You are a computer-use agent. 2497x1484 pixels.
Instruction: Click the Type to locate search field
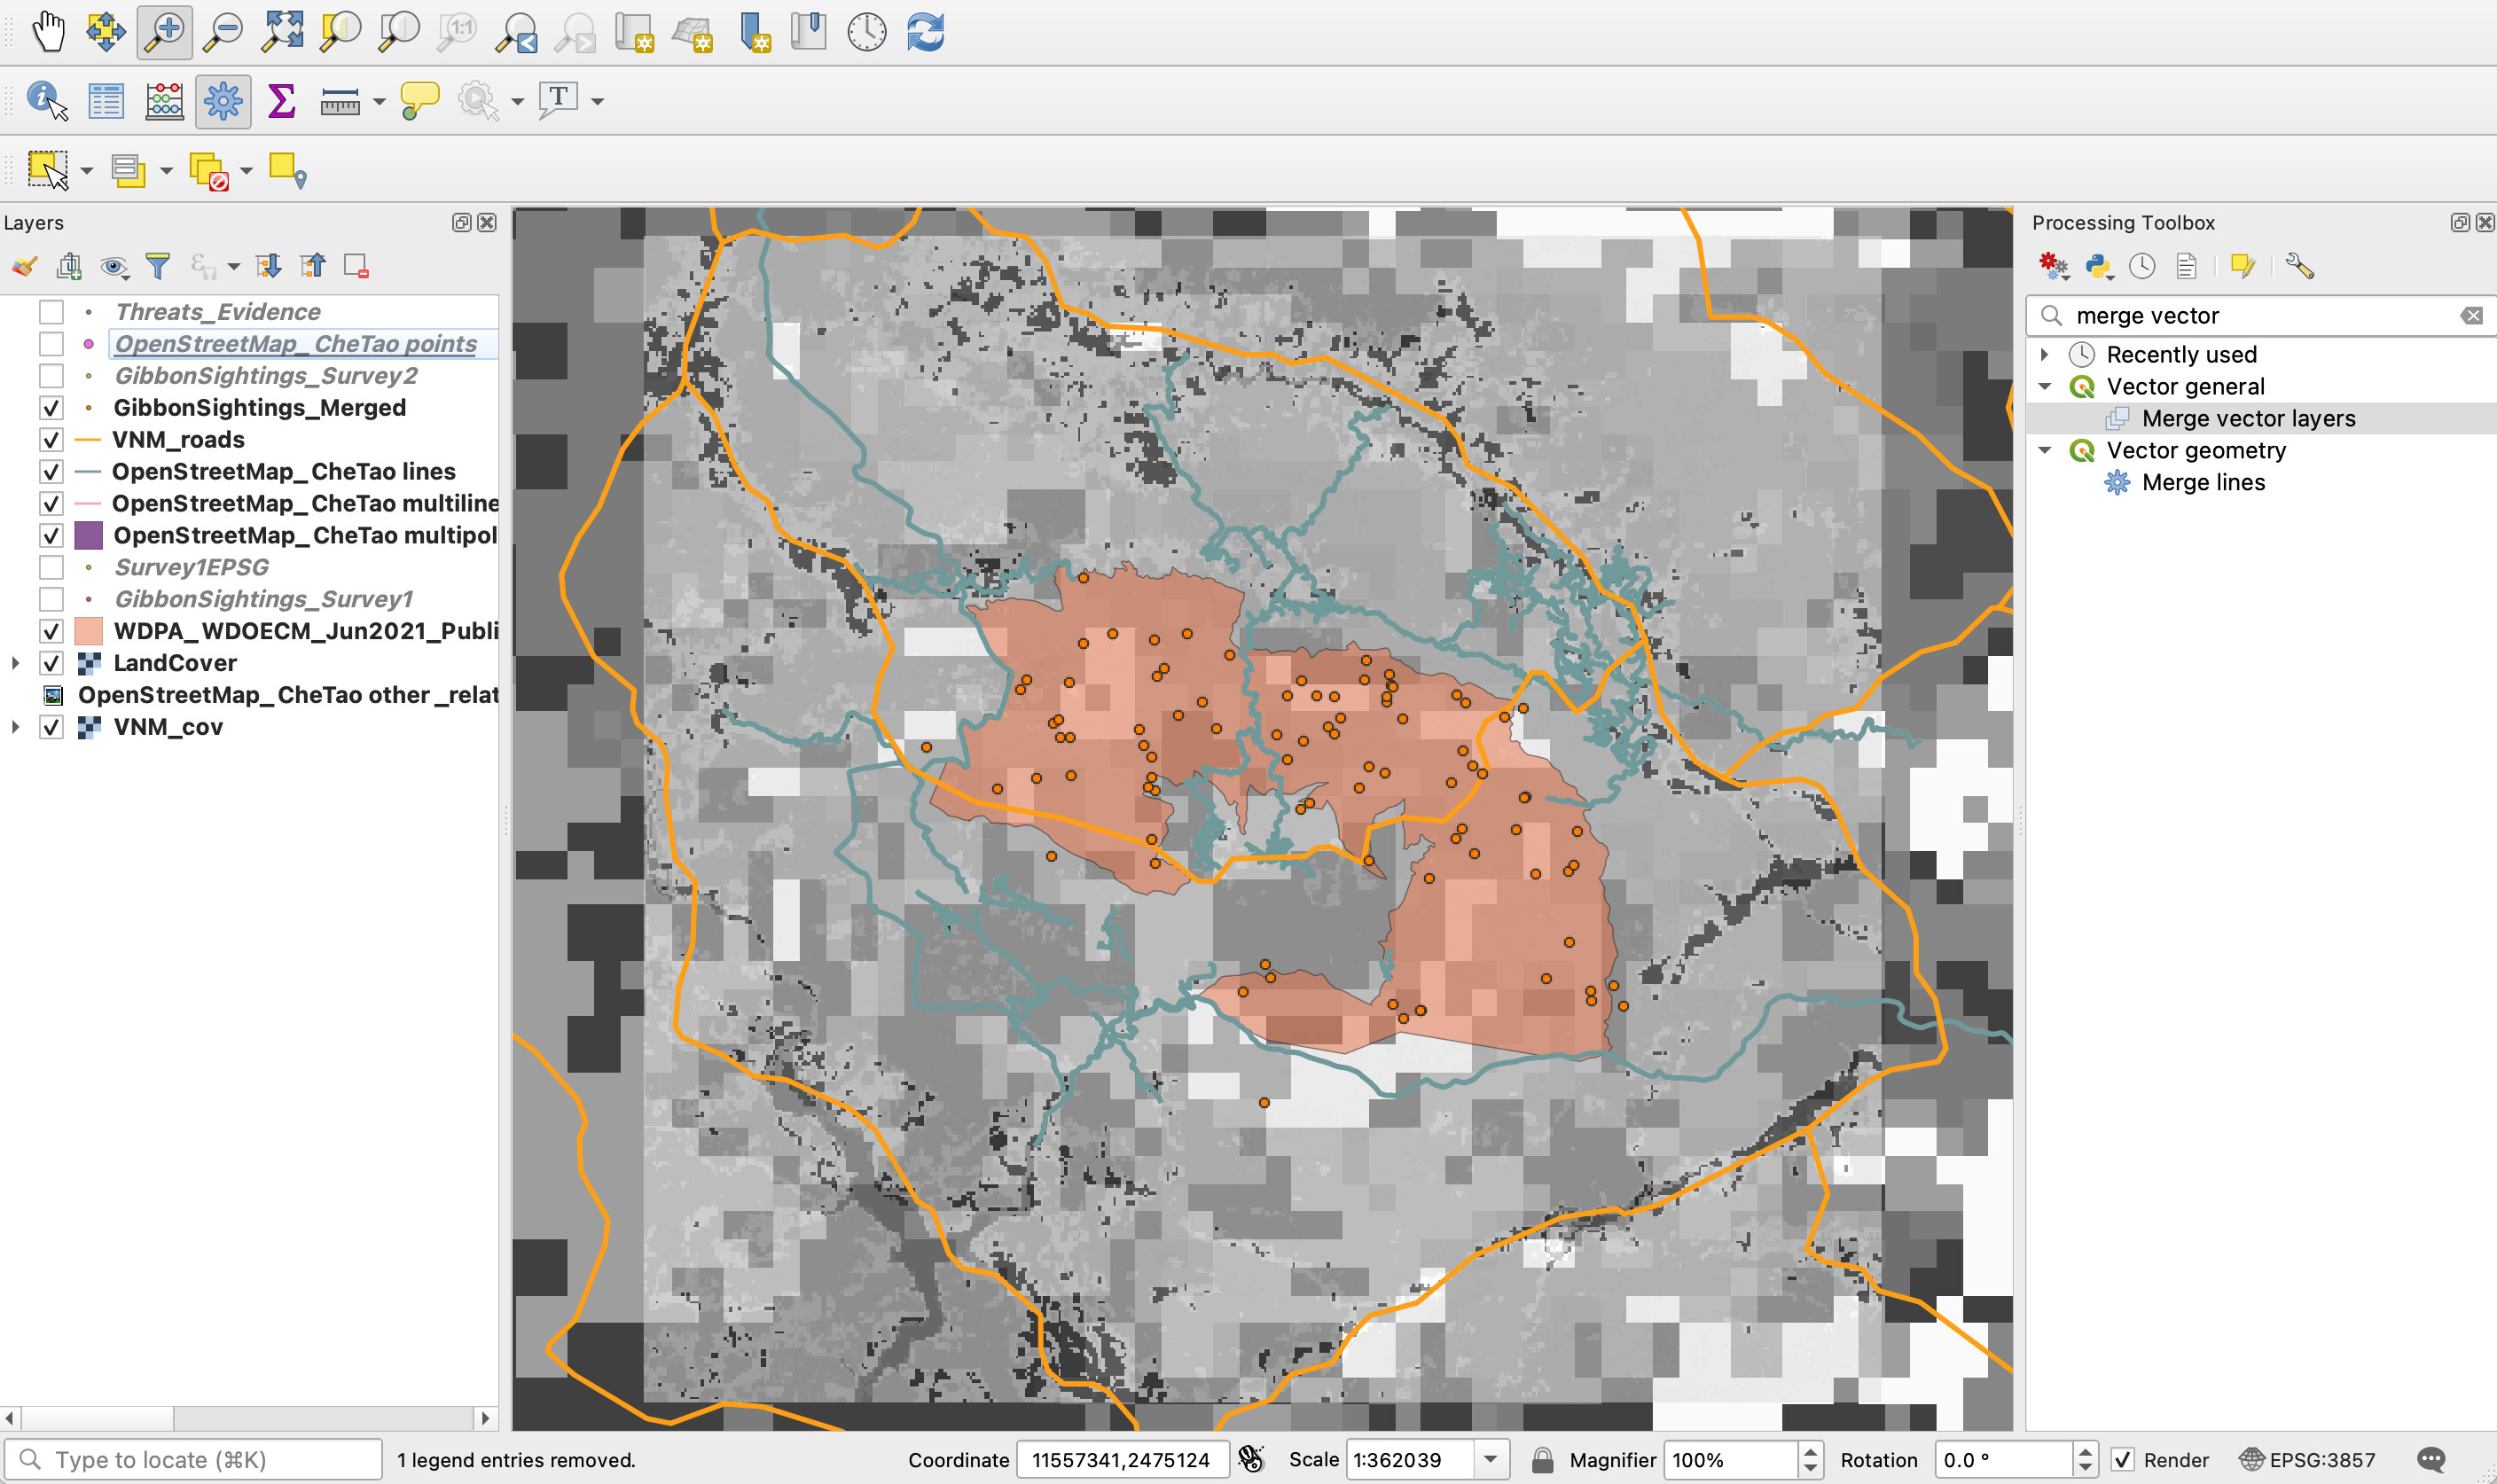click(x=195, y=1459)
